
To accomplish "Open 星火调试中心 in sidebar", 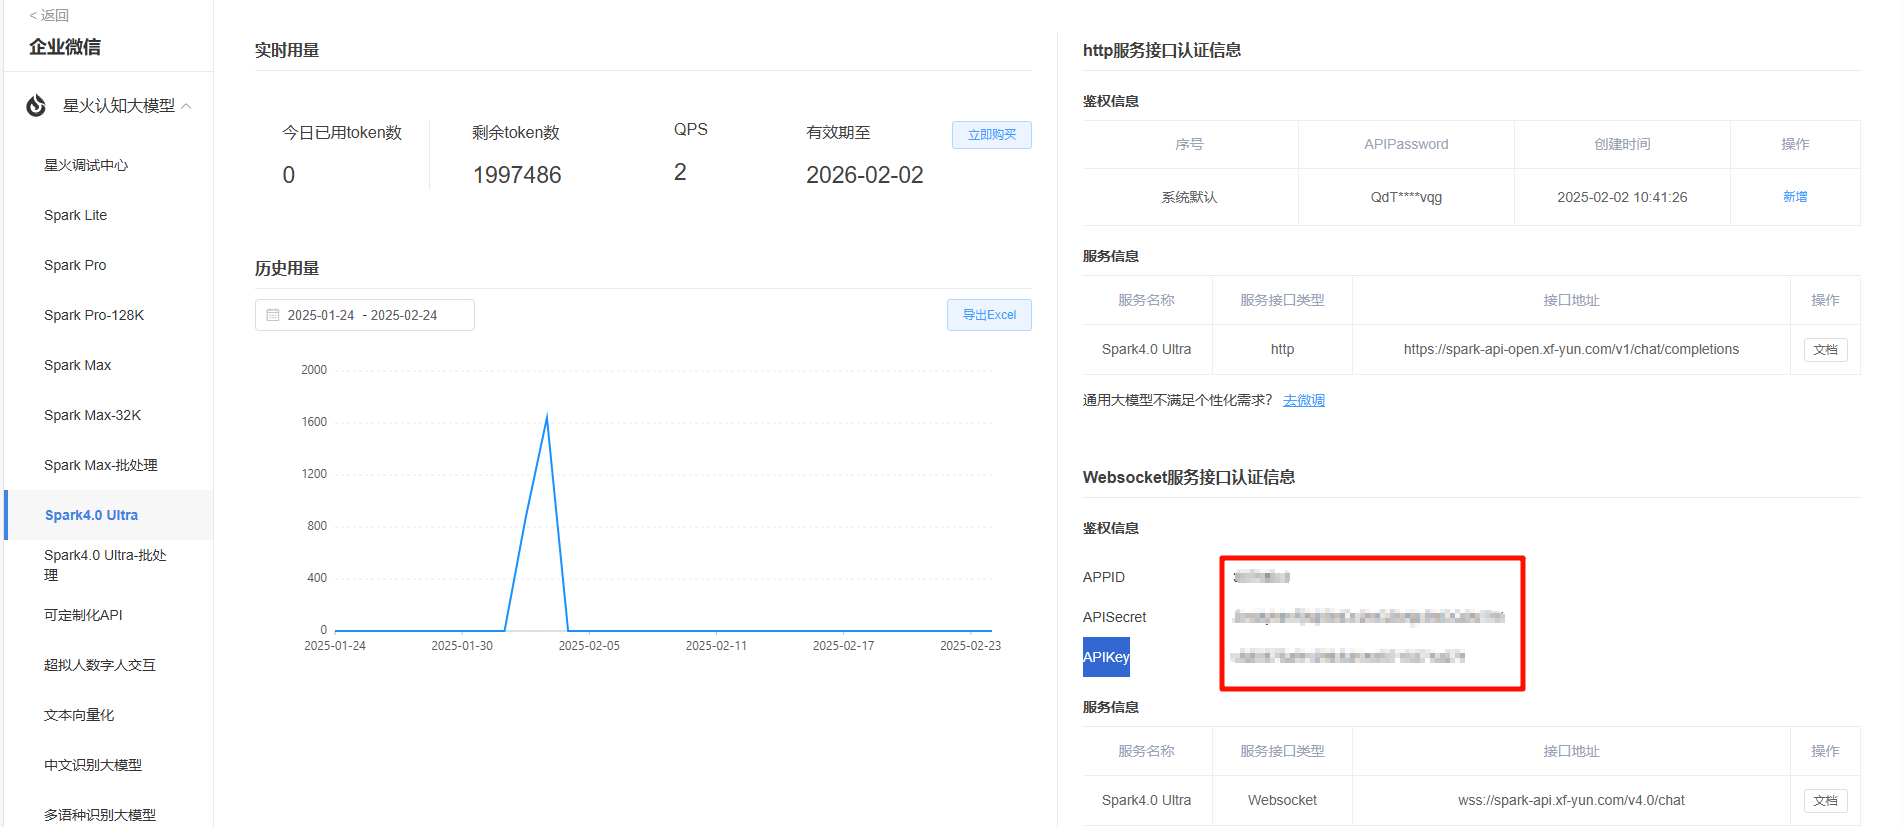I will [x=86, y=165].
